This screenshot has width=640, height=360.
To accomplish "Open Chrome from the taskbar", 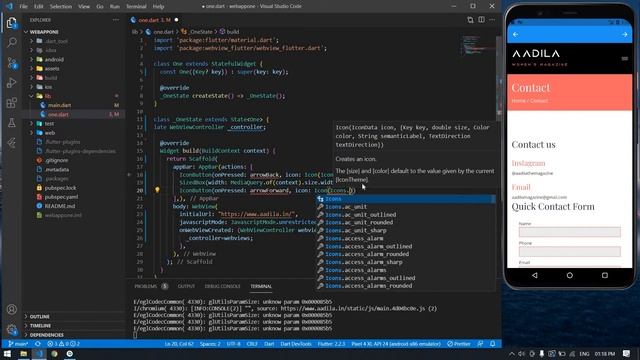I will (x=54, y=353).
